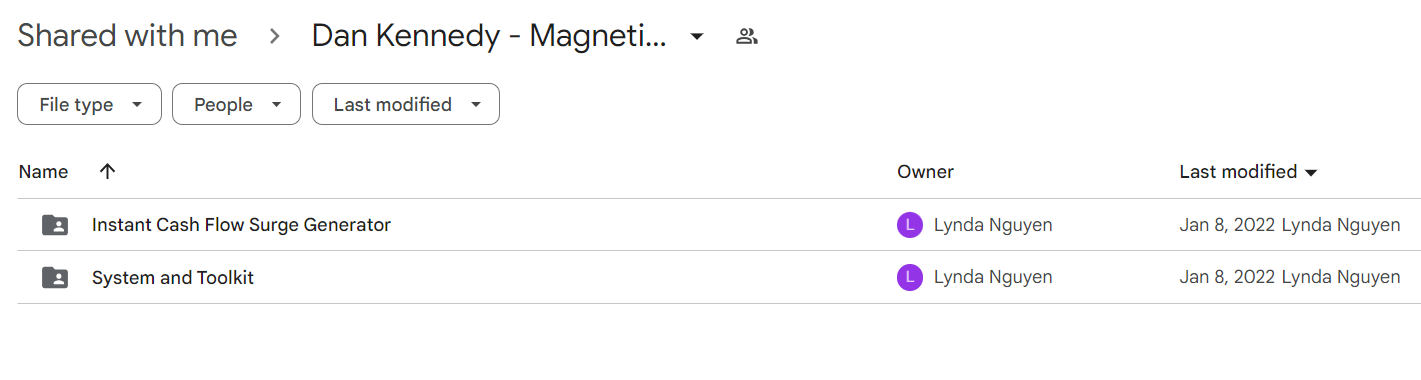Click the Dan Kennedy - Magneti... folder title
This screenshot has width=1421, height=380.
coord(489,36)
